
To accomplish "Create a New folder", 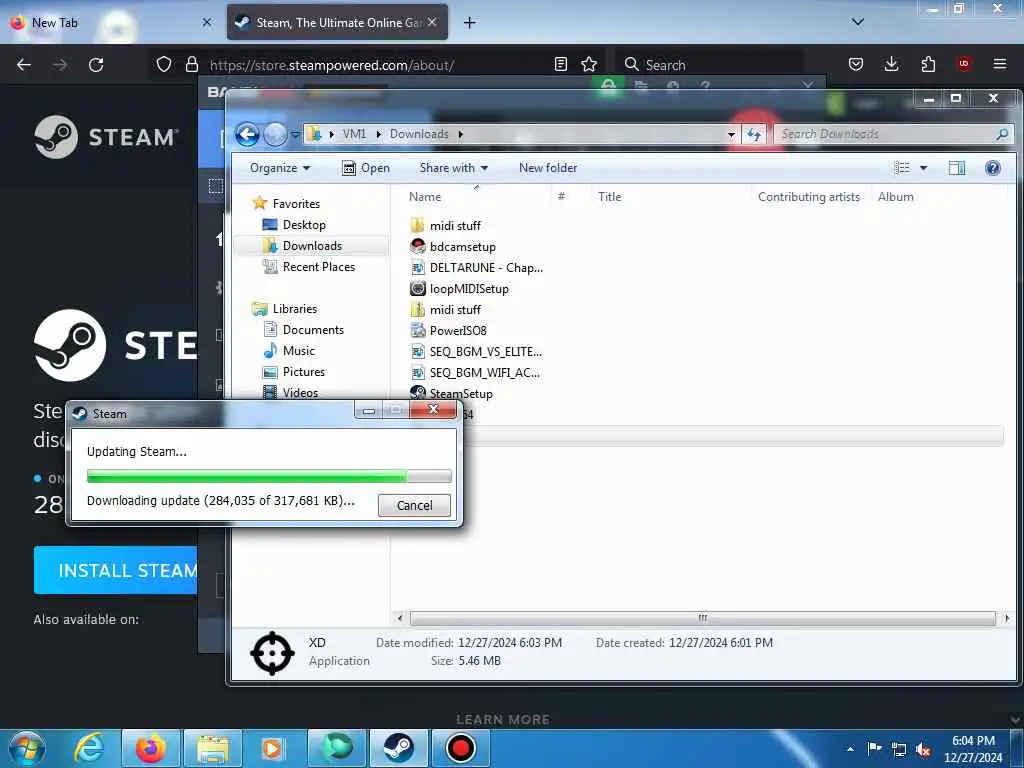I will pos(547,168).
